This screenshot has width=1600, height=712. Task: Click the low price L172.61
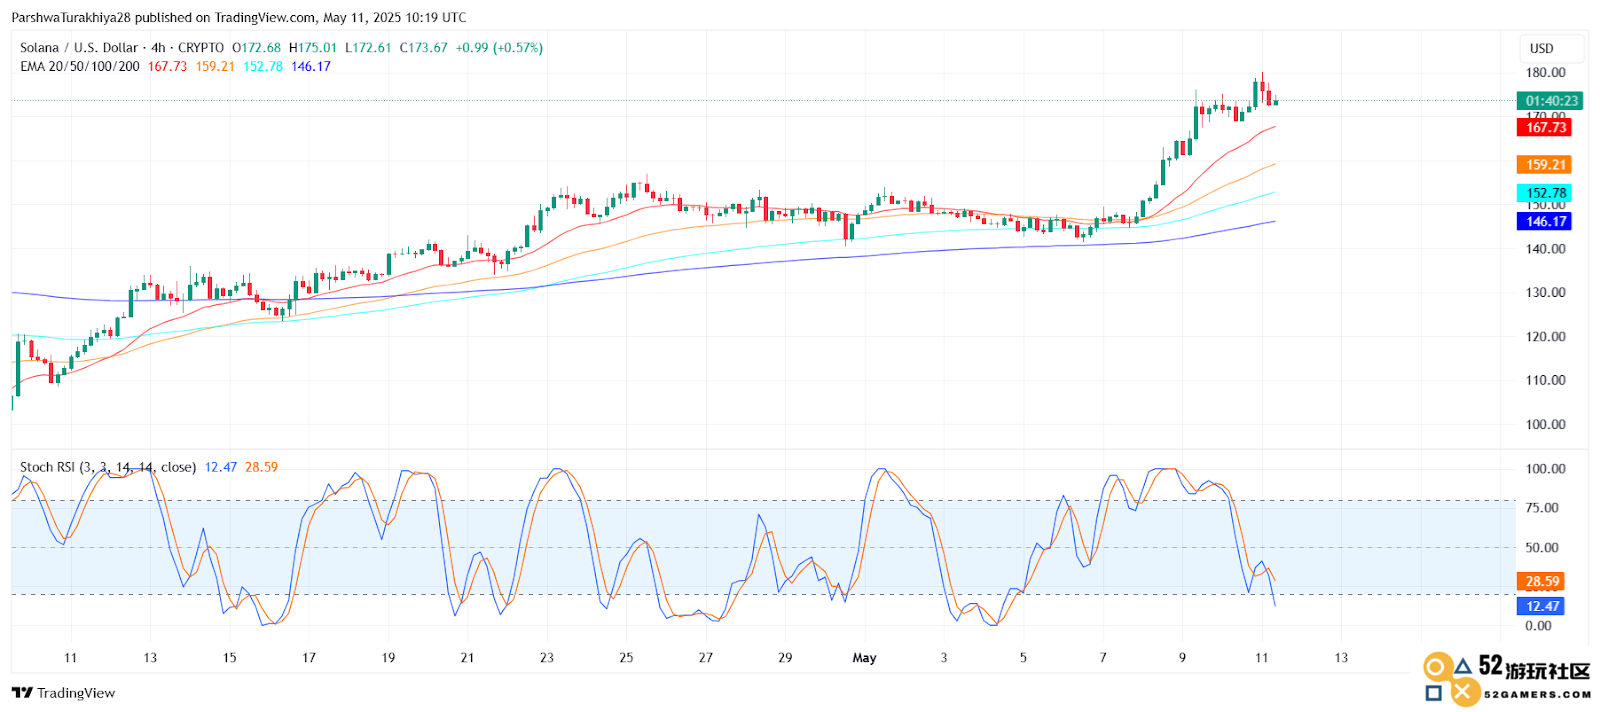[x=368, y=48]
